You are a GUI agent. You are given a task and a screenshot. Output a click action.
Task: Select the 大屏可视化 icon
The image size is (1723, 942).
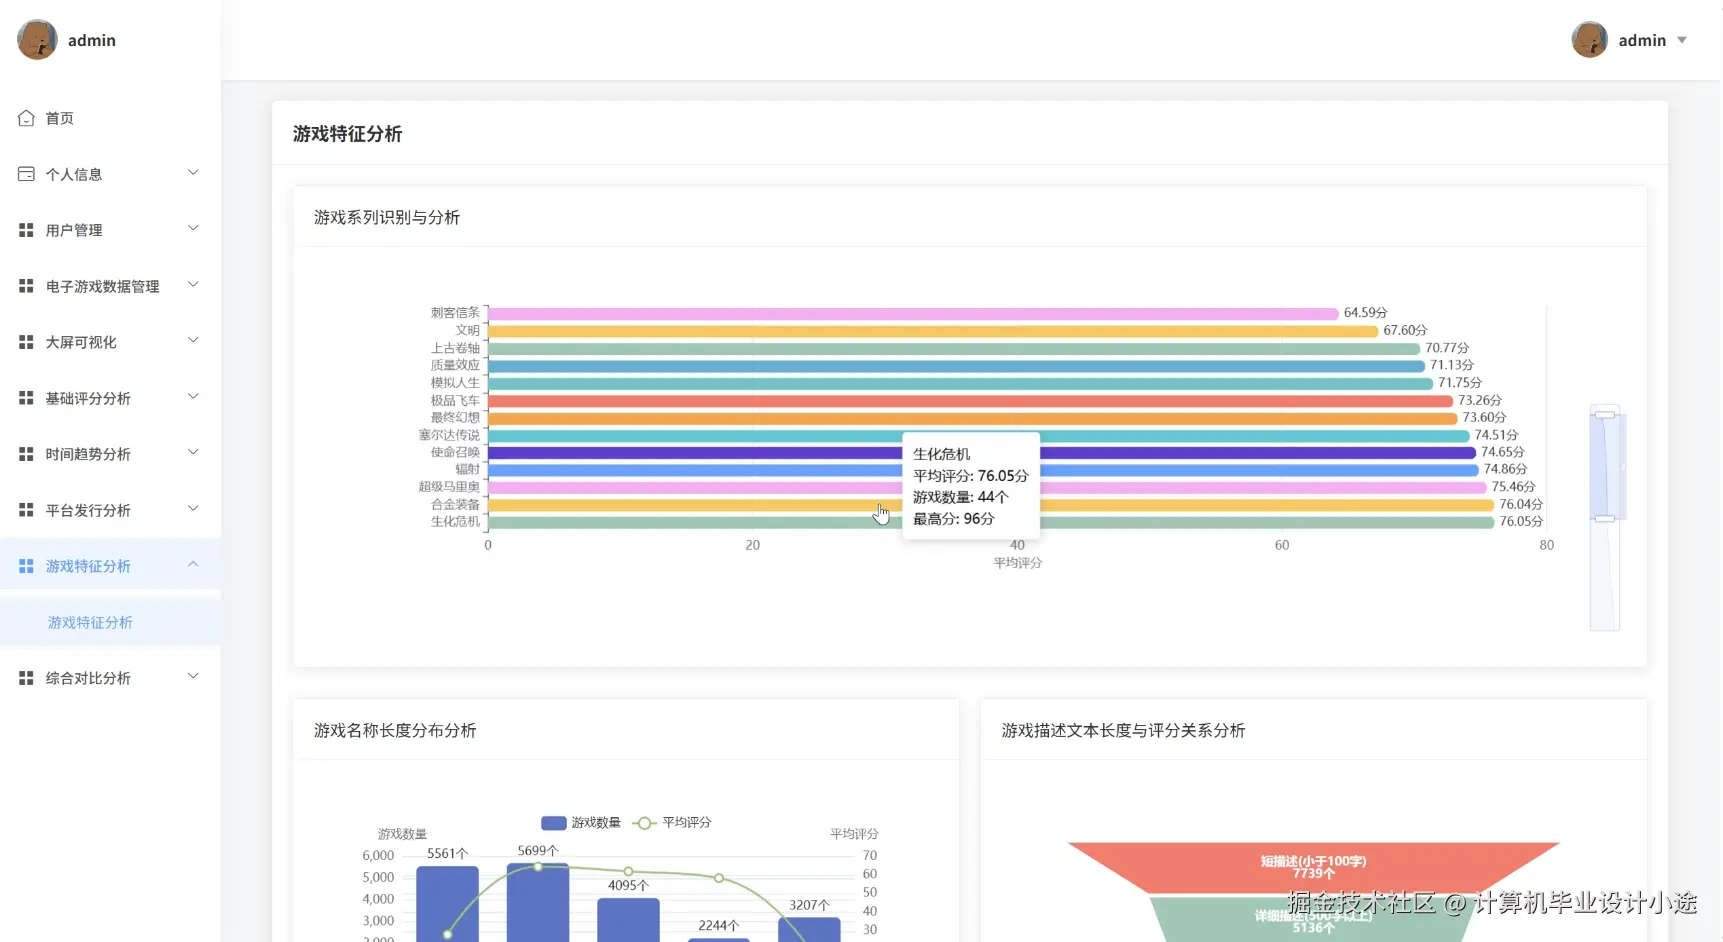point(27,341)
